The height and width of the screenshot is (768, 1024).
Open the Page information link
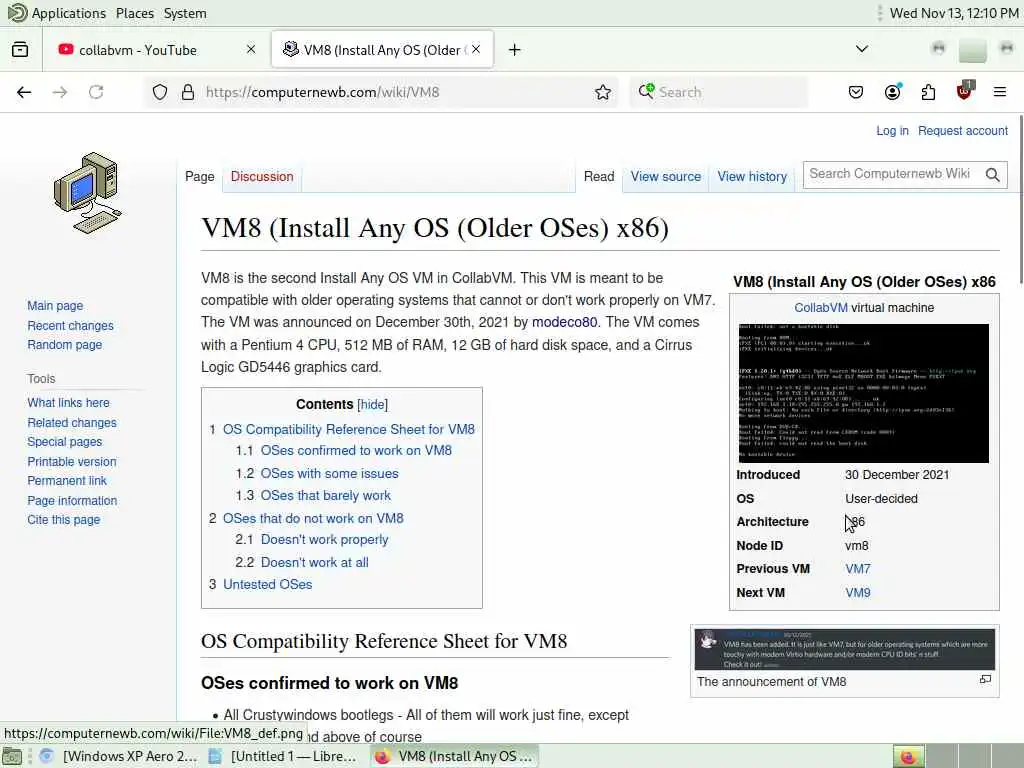[72, 501]
